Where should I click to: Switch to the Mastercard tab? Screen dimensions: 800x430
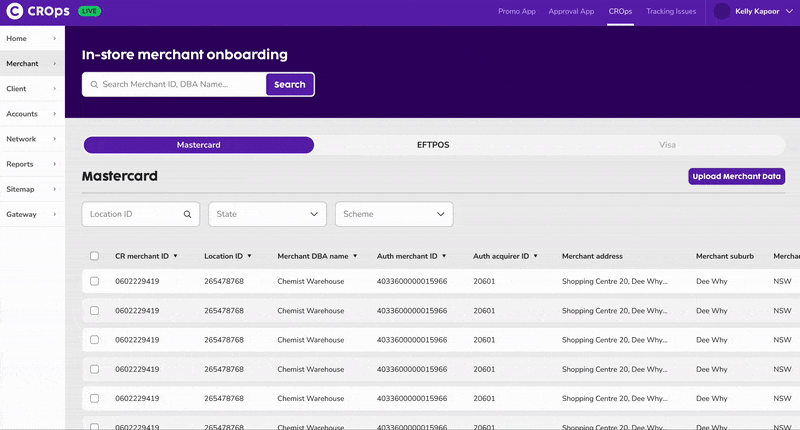pos(198,145)
